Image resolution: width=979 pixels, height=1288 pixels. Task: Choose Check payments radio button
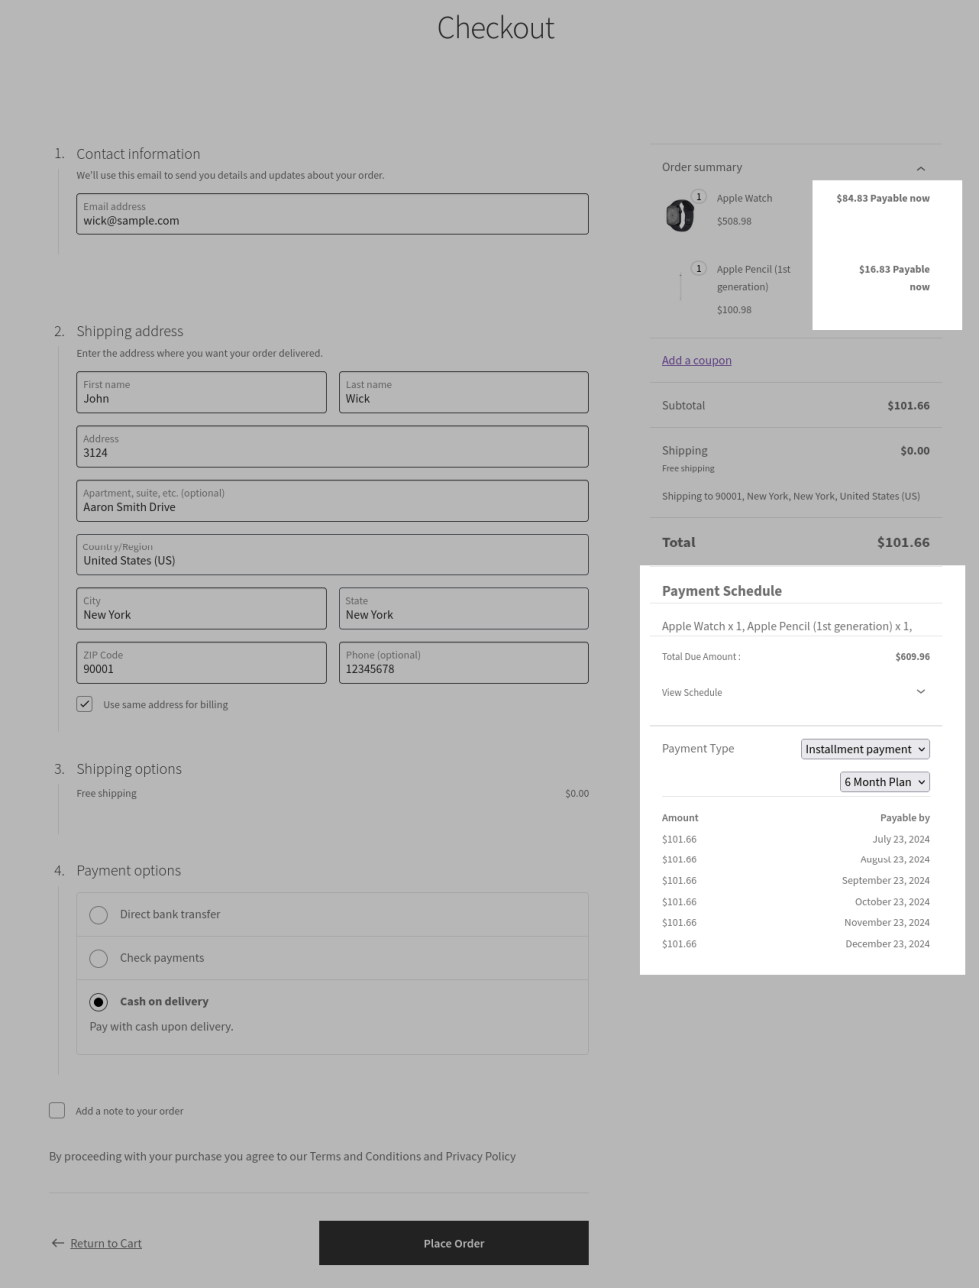(98, 958)
